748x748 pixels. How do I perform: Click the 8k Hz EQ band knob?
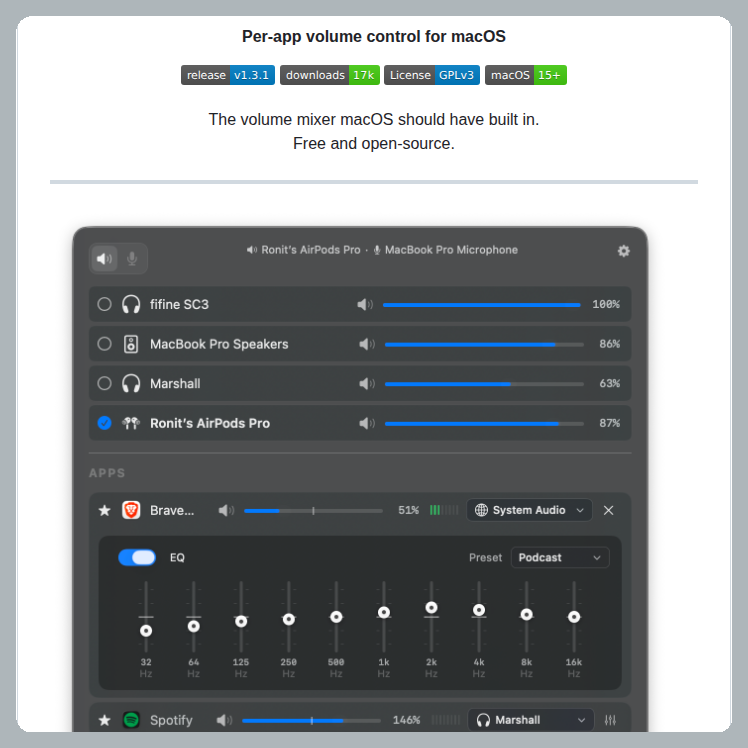point(527,614)
